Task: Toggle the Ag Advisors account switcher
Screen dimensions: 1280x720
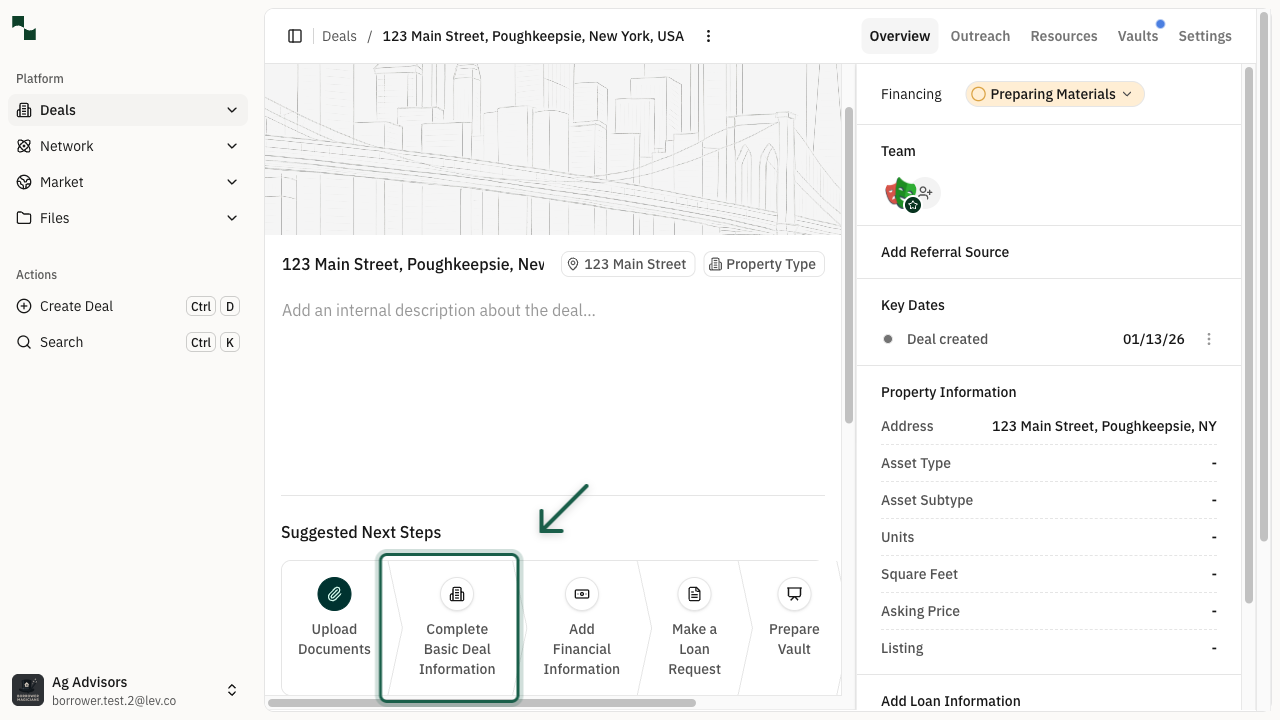Action: 232,689
